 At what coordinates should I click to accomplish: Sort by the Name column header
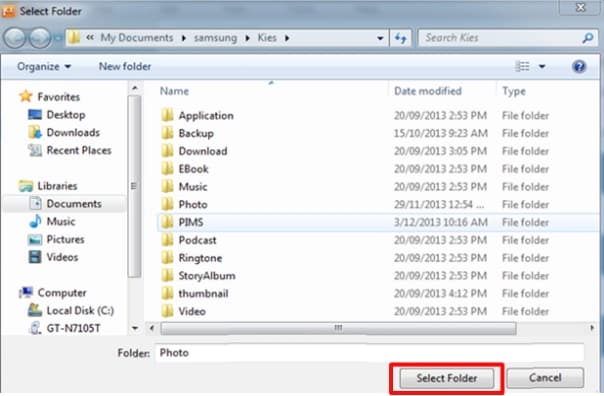174,91
